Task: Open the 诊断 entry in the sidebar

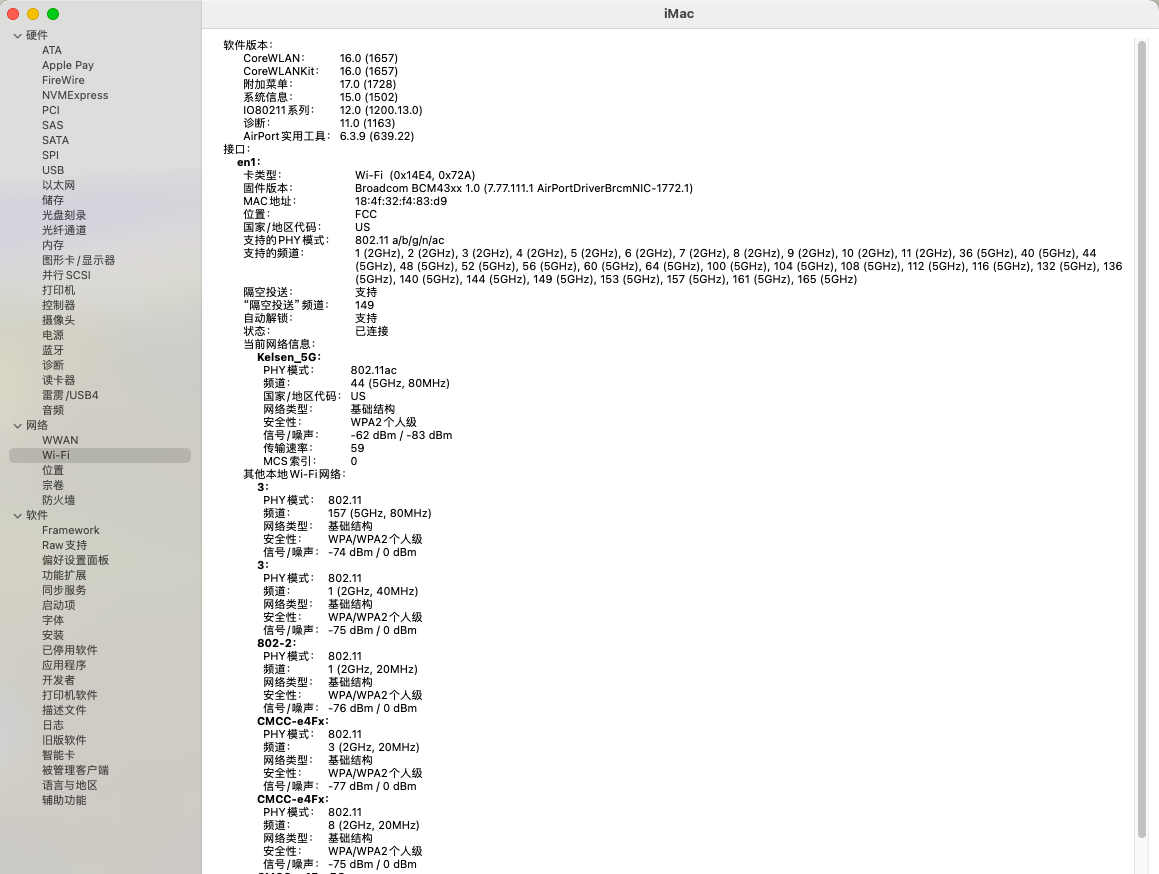Action: tap(53, 365)
